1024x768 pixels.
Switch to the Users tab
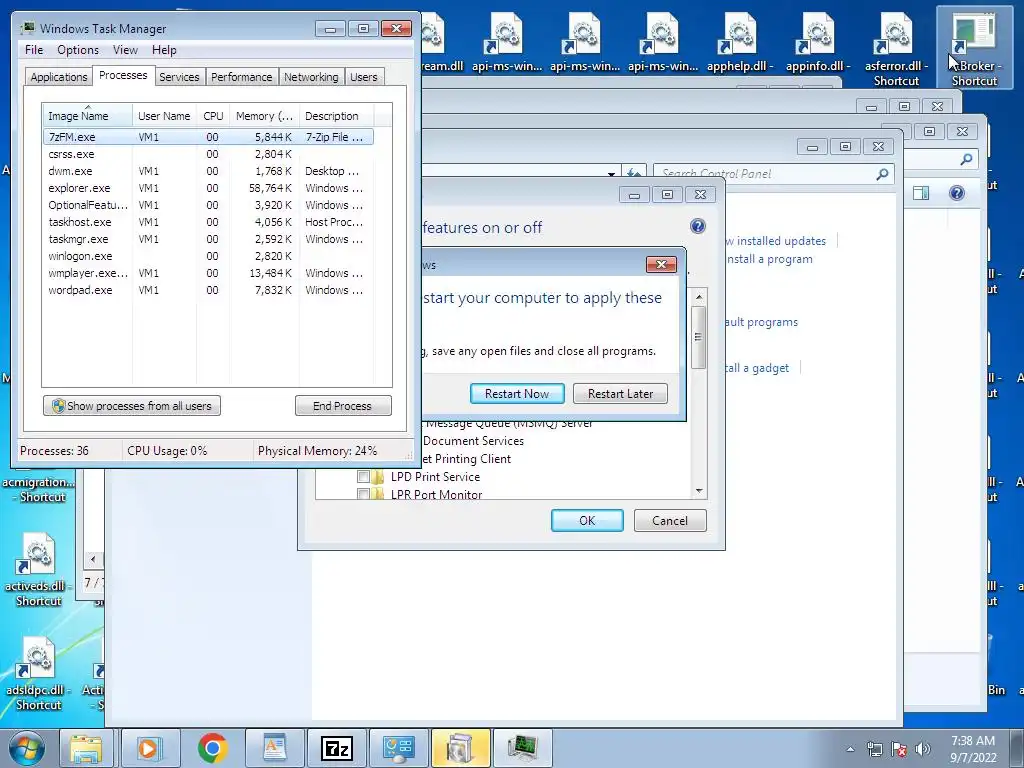(x=364, y=77)
